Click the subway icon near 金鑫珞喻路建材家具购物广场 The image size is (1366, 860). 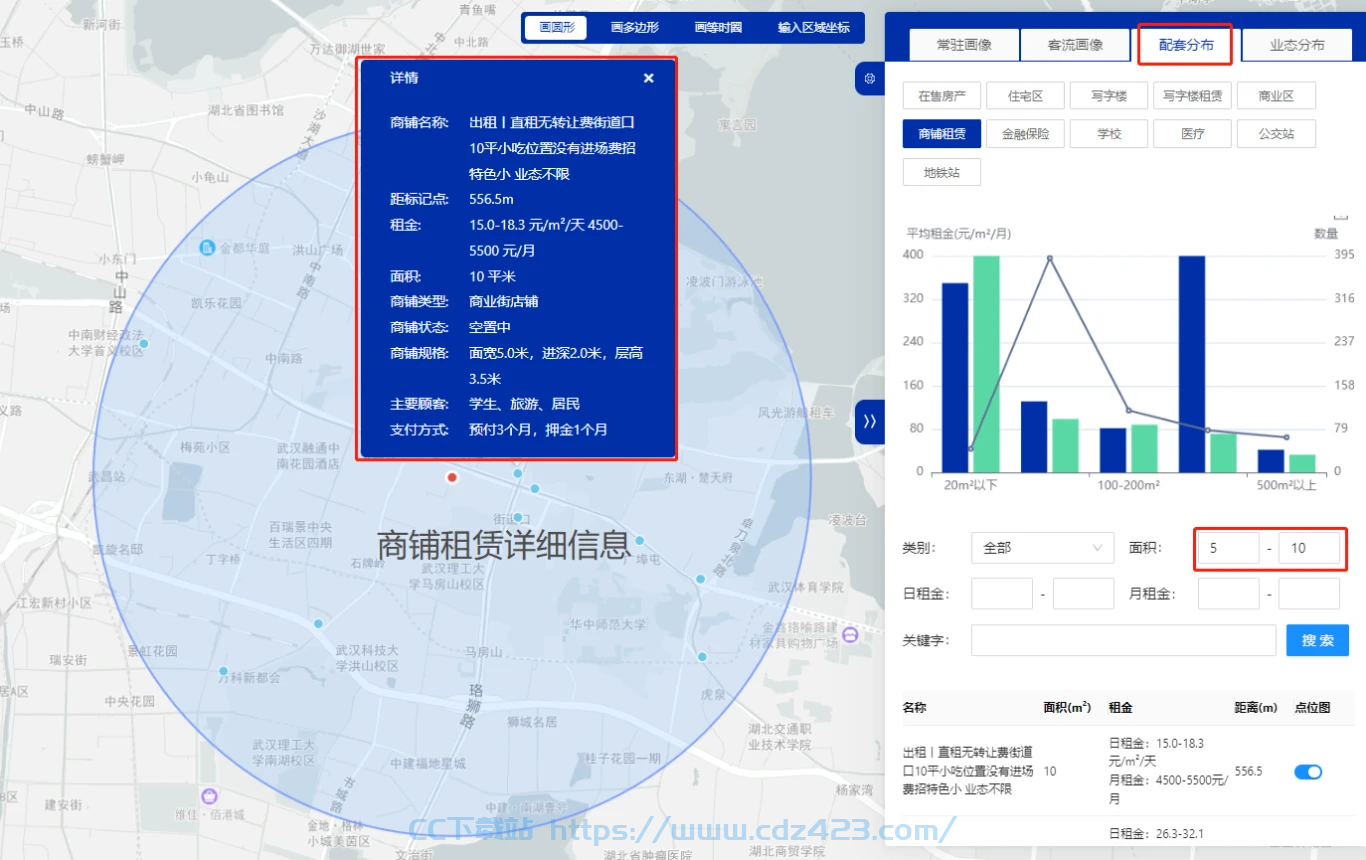(850, 633)
